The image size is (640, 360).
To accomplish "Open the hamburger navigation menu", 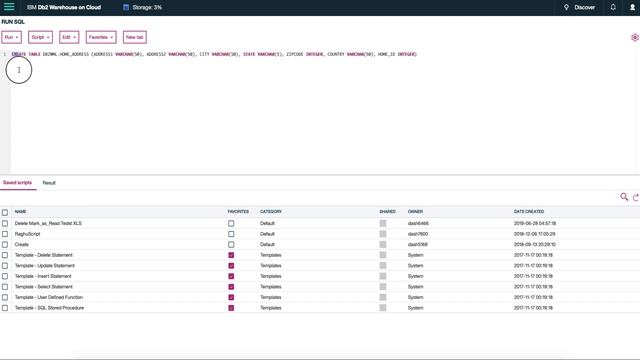I will 9,7.
